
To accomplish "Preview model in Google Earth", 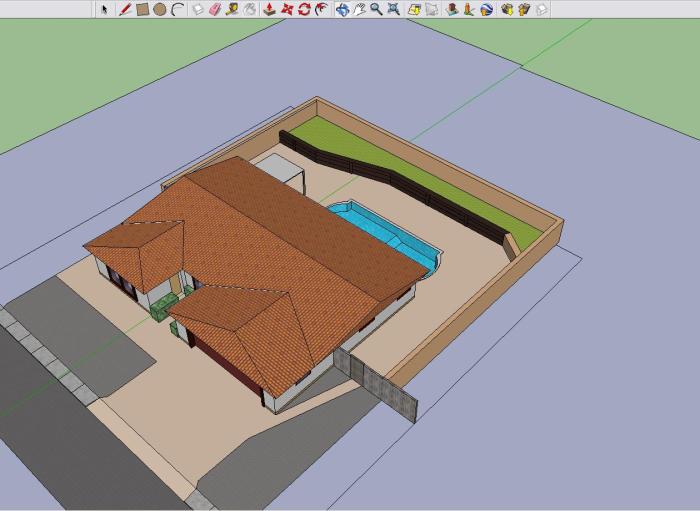I will 486,9.
